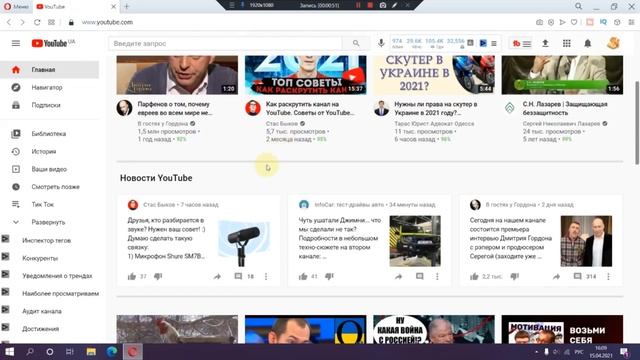Click the address bar URL www.youtube.com

click(x=107, y=22)
